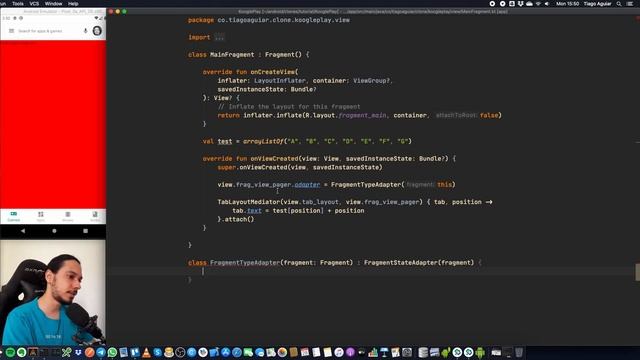
Task: Click the volume icon in the menu bar
Action: click(547, 4)
